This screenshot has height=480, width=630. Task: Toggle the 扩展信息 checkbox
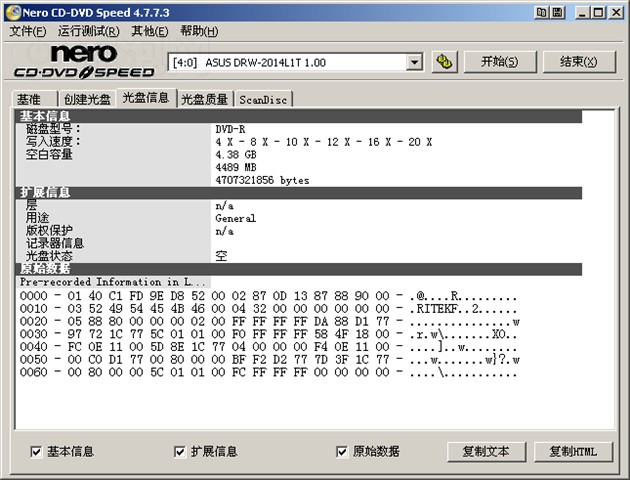click(x=180, y=452)
